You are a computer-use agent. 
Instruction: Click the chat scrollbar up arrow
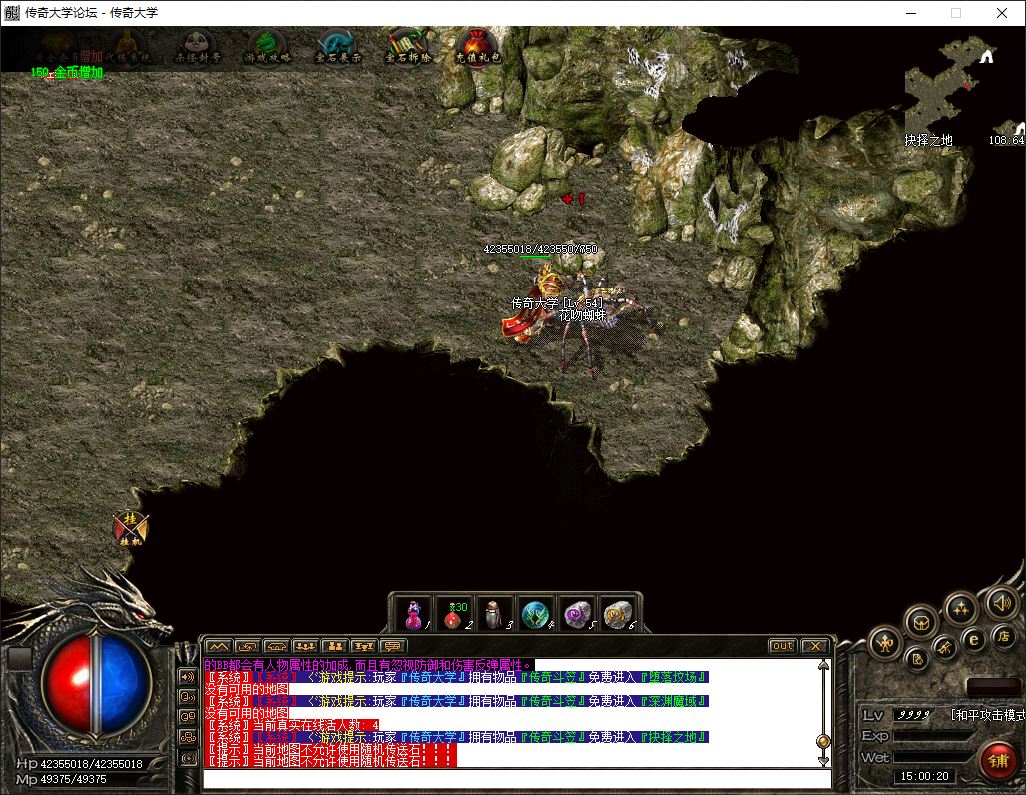(x=823, y=665)
